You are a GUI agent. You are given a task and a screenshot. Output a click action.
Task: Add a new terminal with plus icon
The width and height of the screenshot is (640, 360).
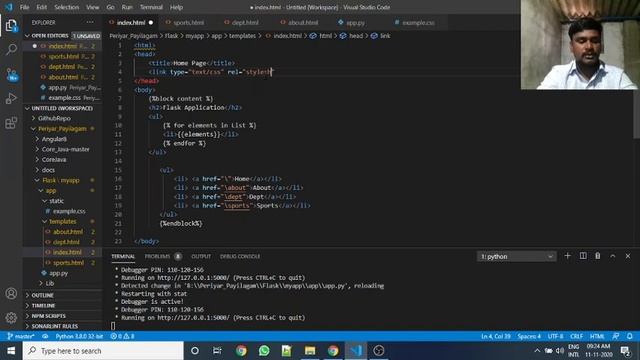tap(567, 256)
